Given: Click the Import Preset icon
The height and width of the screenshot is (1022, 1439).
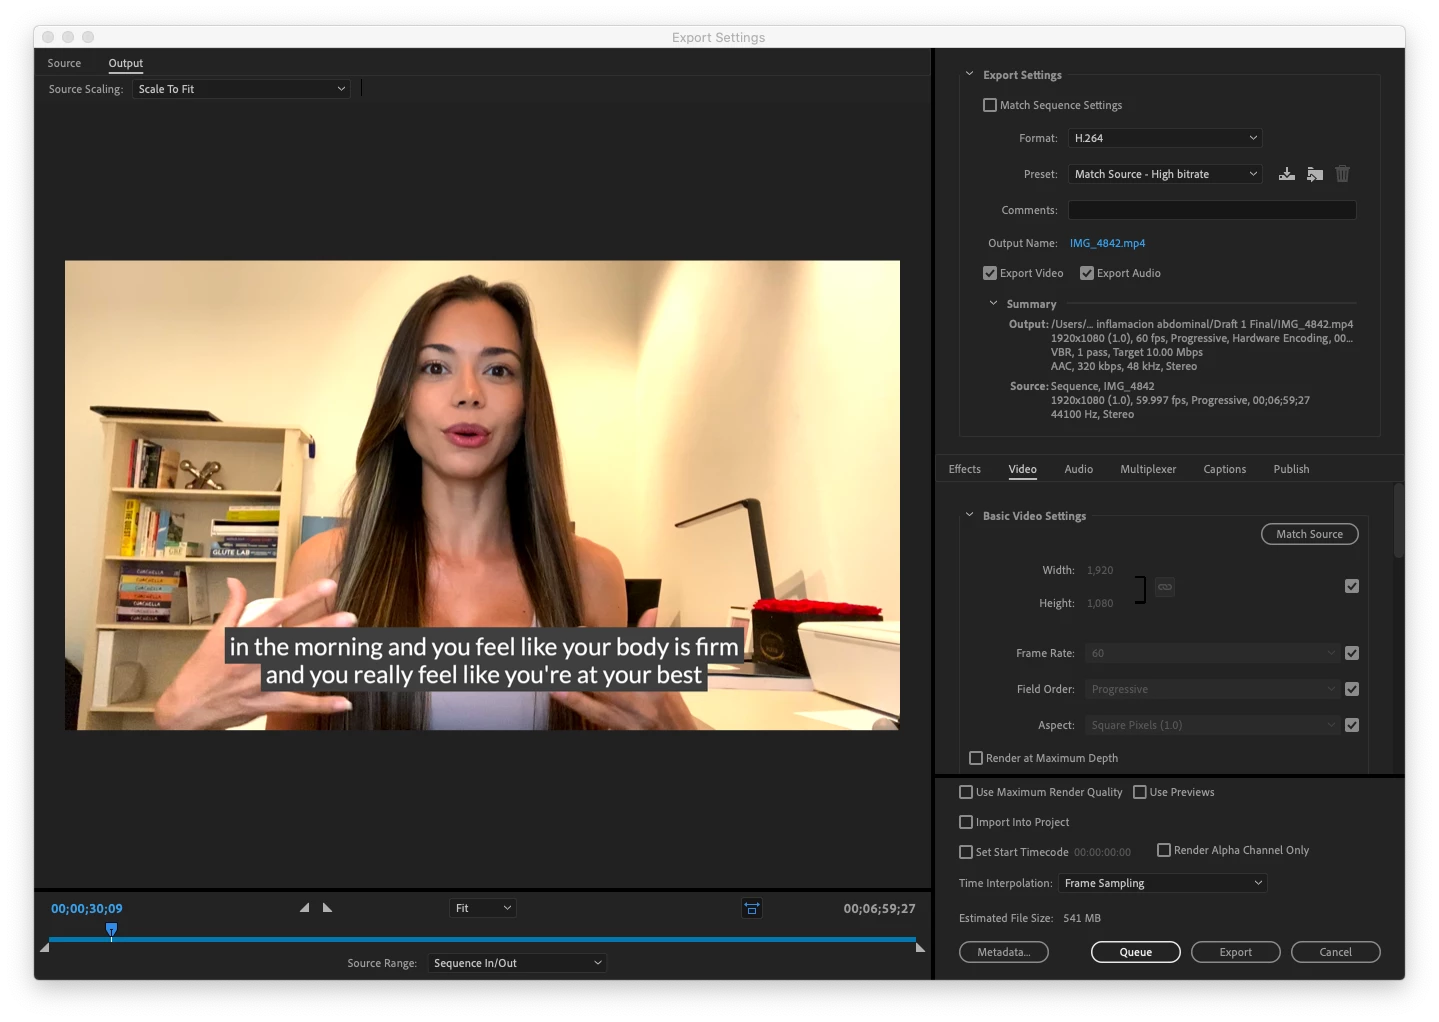Looking at the screenshot, I should [x=1315, y=174].
